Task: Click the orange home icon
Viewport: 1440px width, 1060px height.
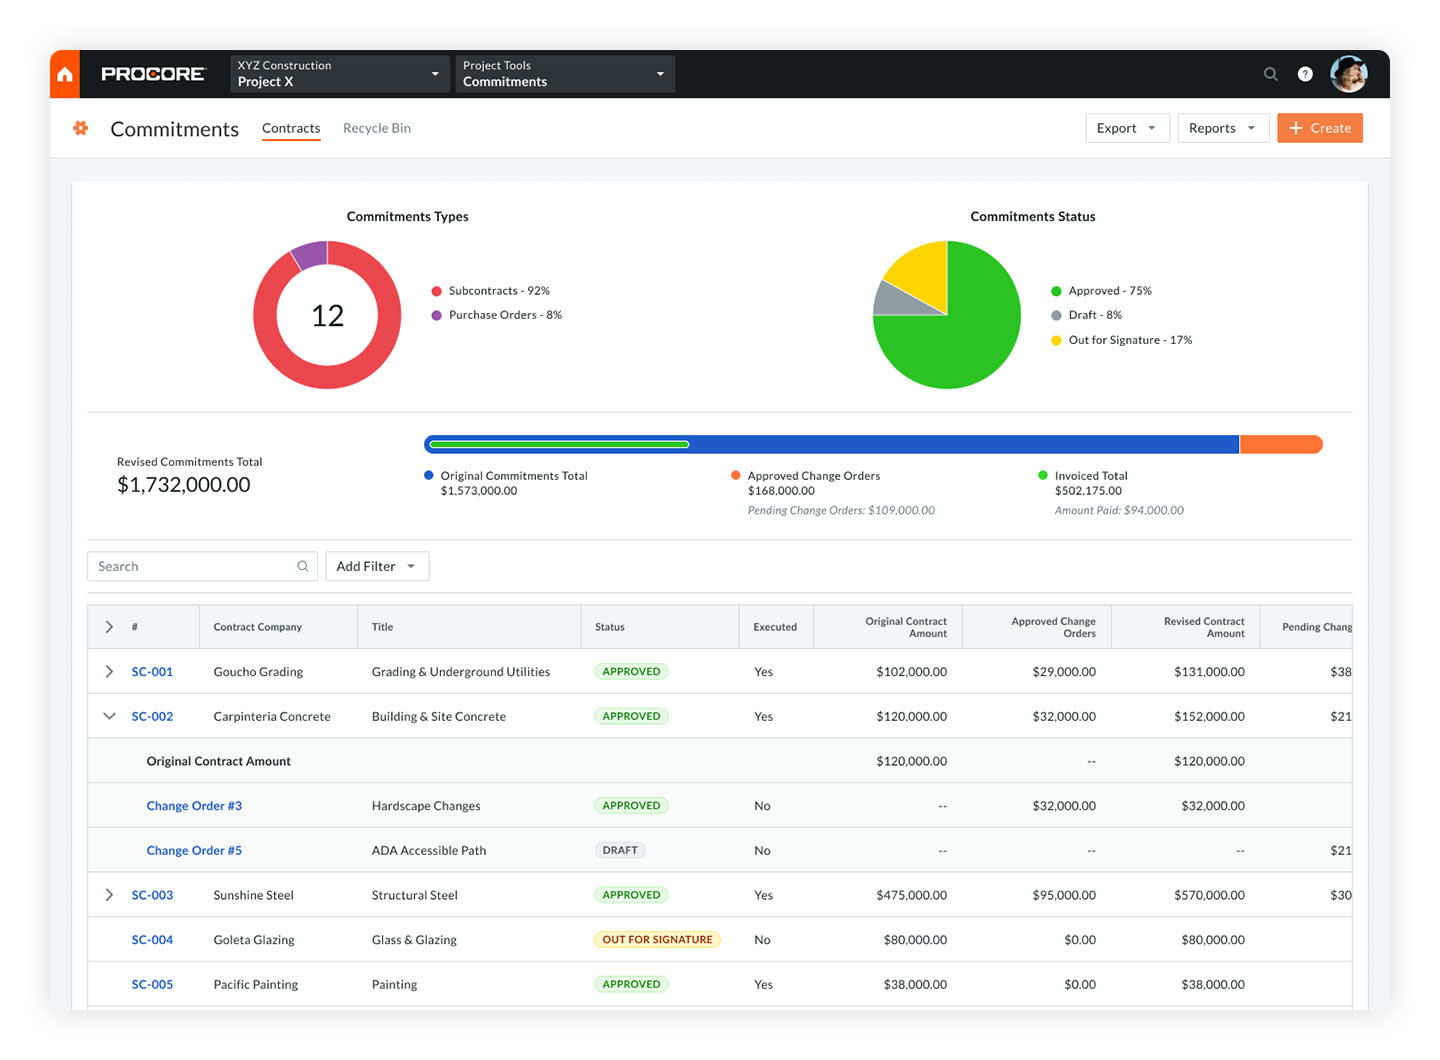Action: [64, 73]
